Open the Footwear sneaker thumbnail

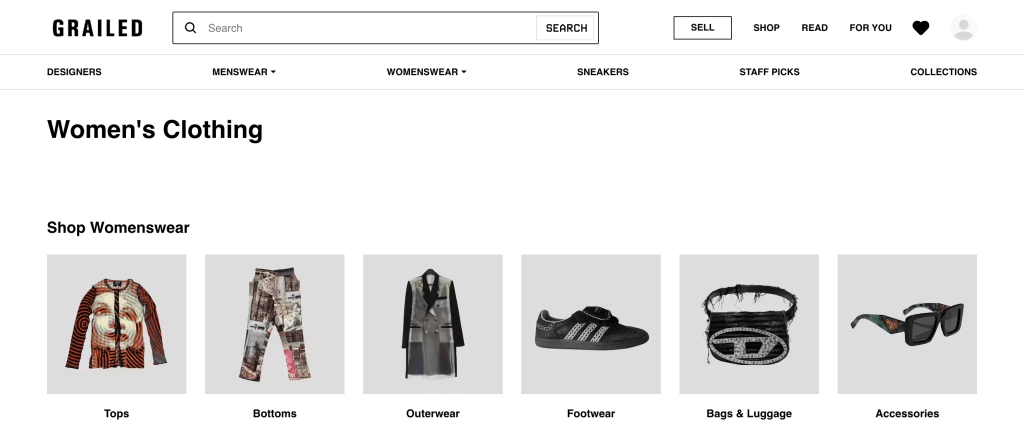pyautogui.click(x=590, y=324)
